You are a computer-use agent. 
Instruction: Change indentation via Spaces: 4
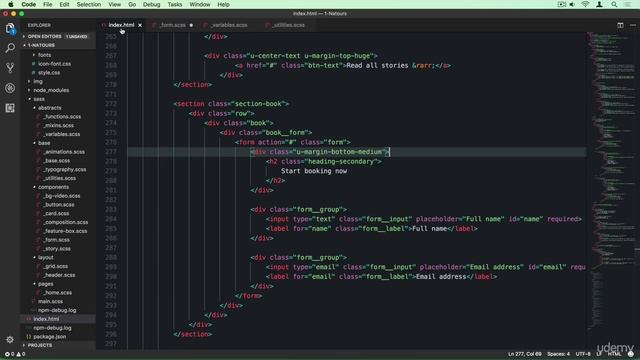click(558, 354)
